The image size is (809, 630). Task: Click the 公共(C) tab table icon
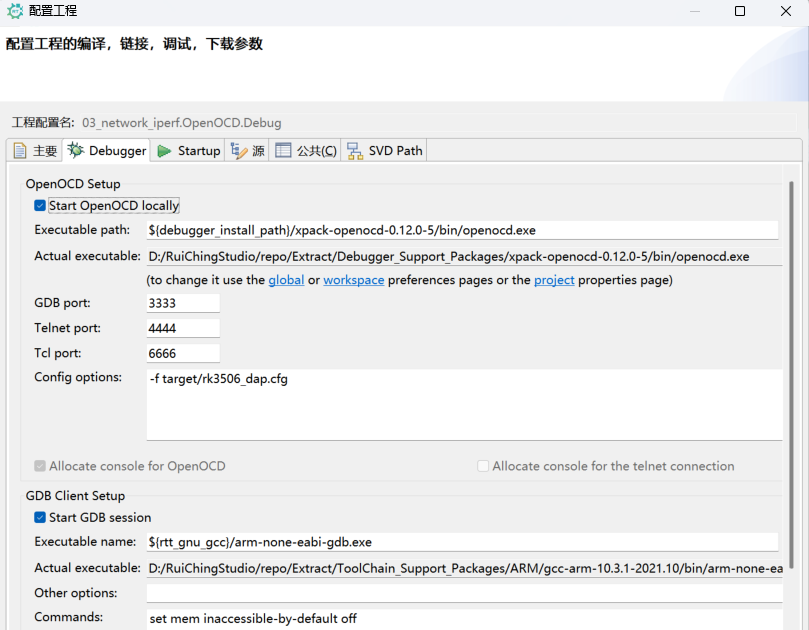pyautogui.click(x=284, y=151)
